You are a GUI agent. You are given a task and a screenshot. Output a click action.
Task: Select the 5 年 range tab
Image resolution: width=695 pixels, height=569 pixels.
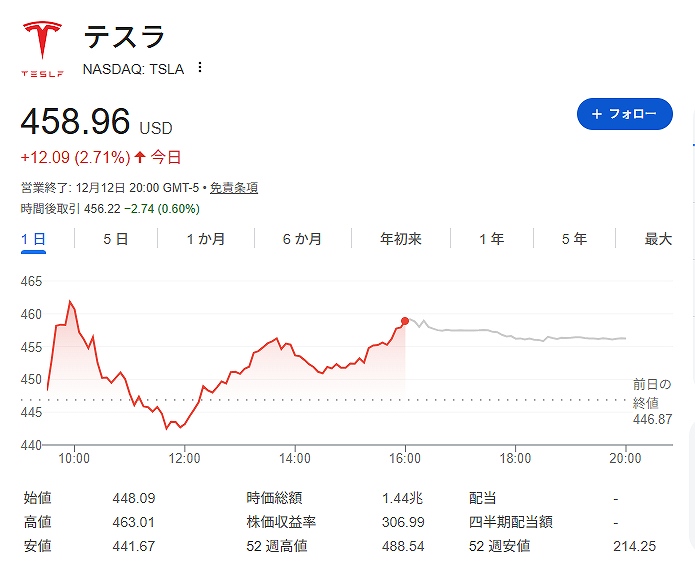point(574,239)
